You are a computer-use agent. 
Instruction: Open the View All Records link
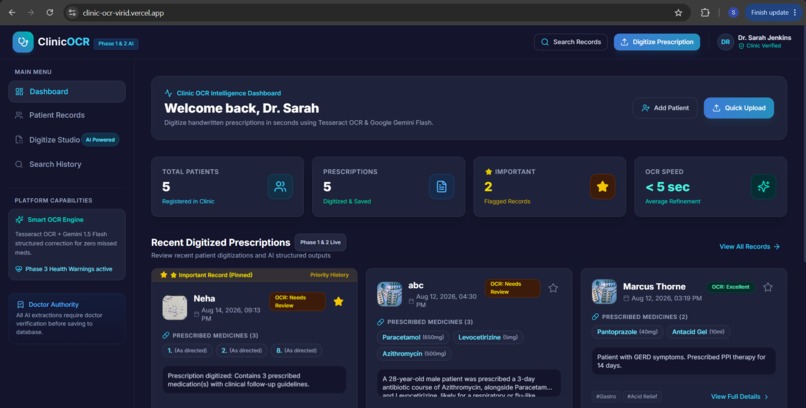(x=749, y=247)
